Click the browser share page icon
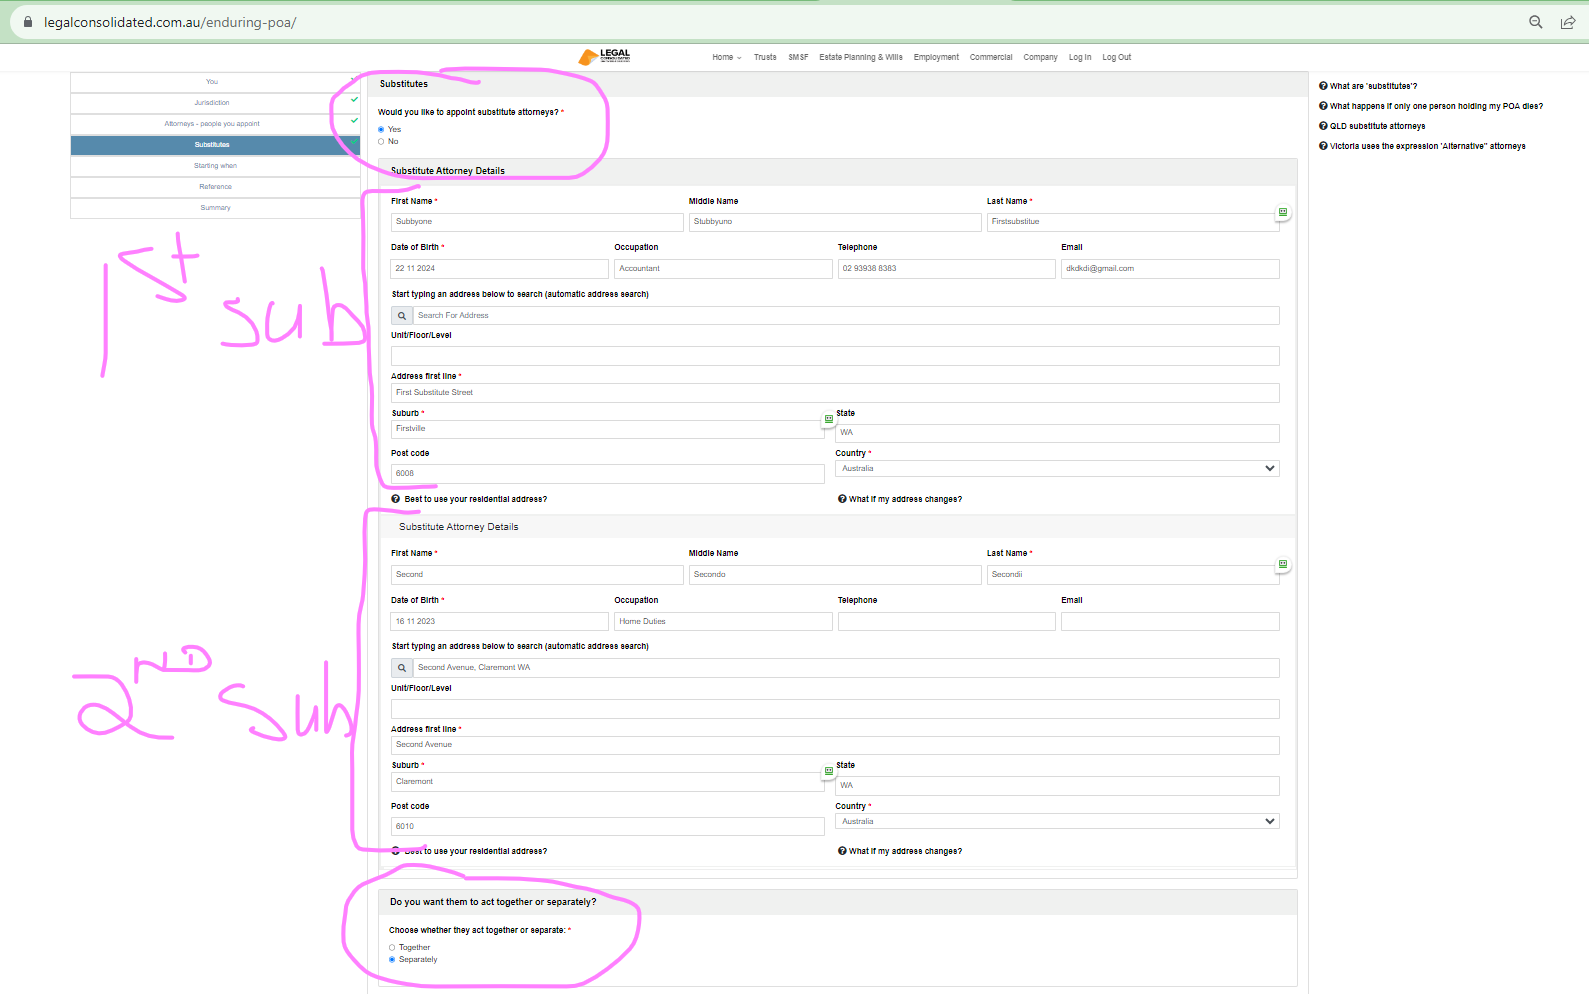The image size is (1589, 994). point(1568,22)
